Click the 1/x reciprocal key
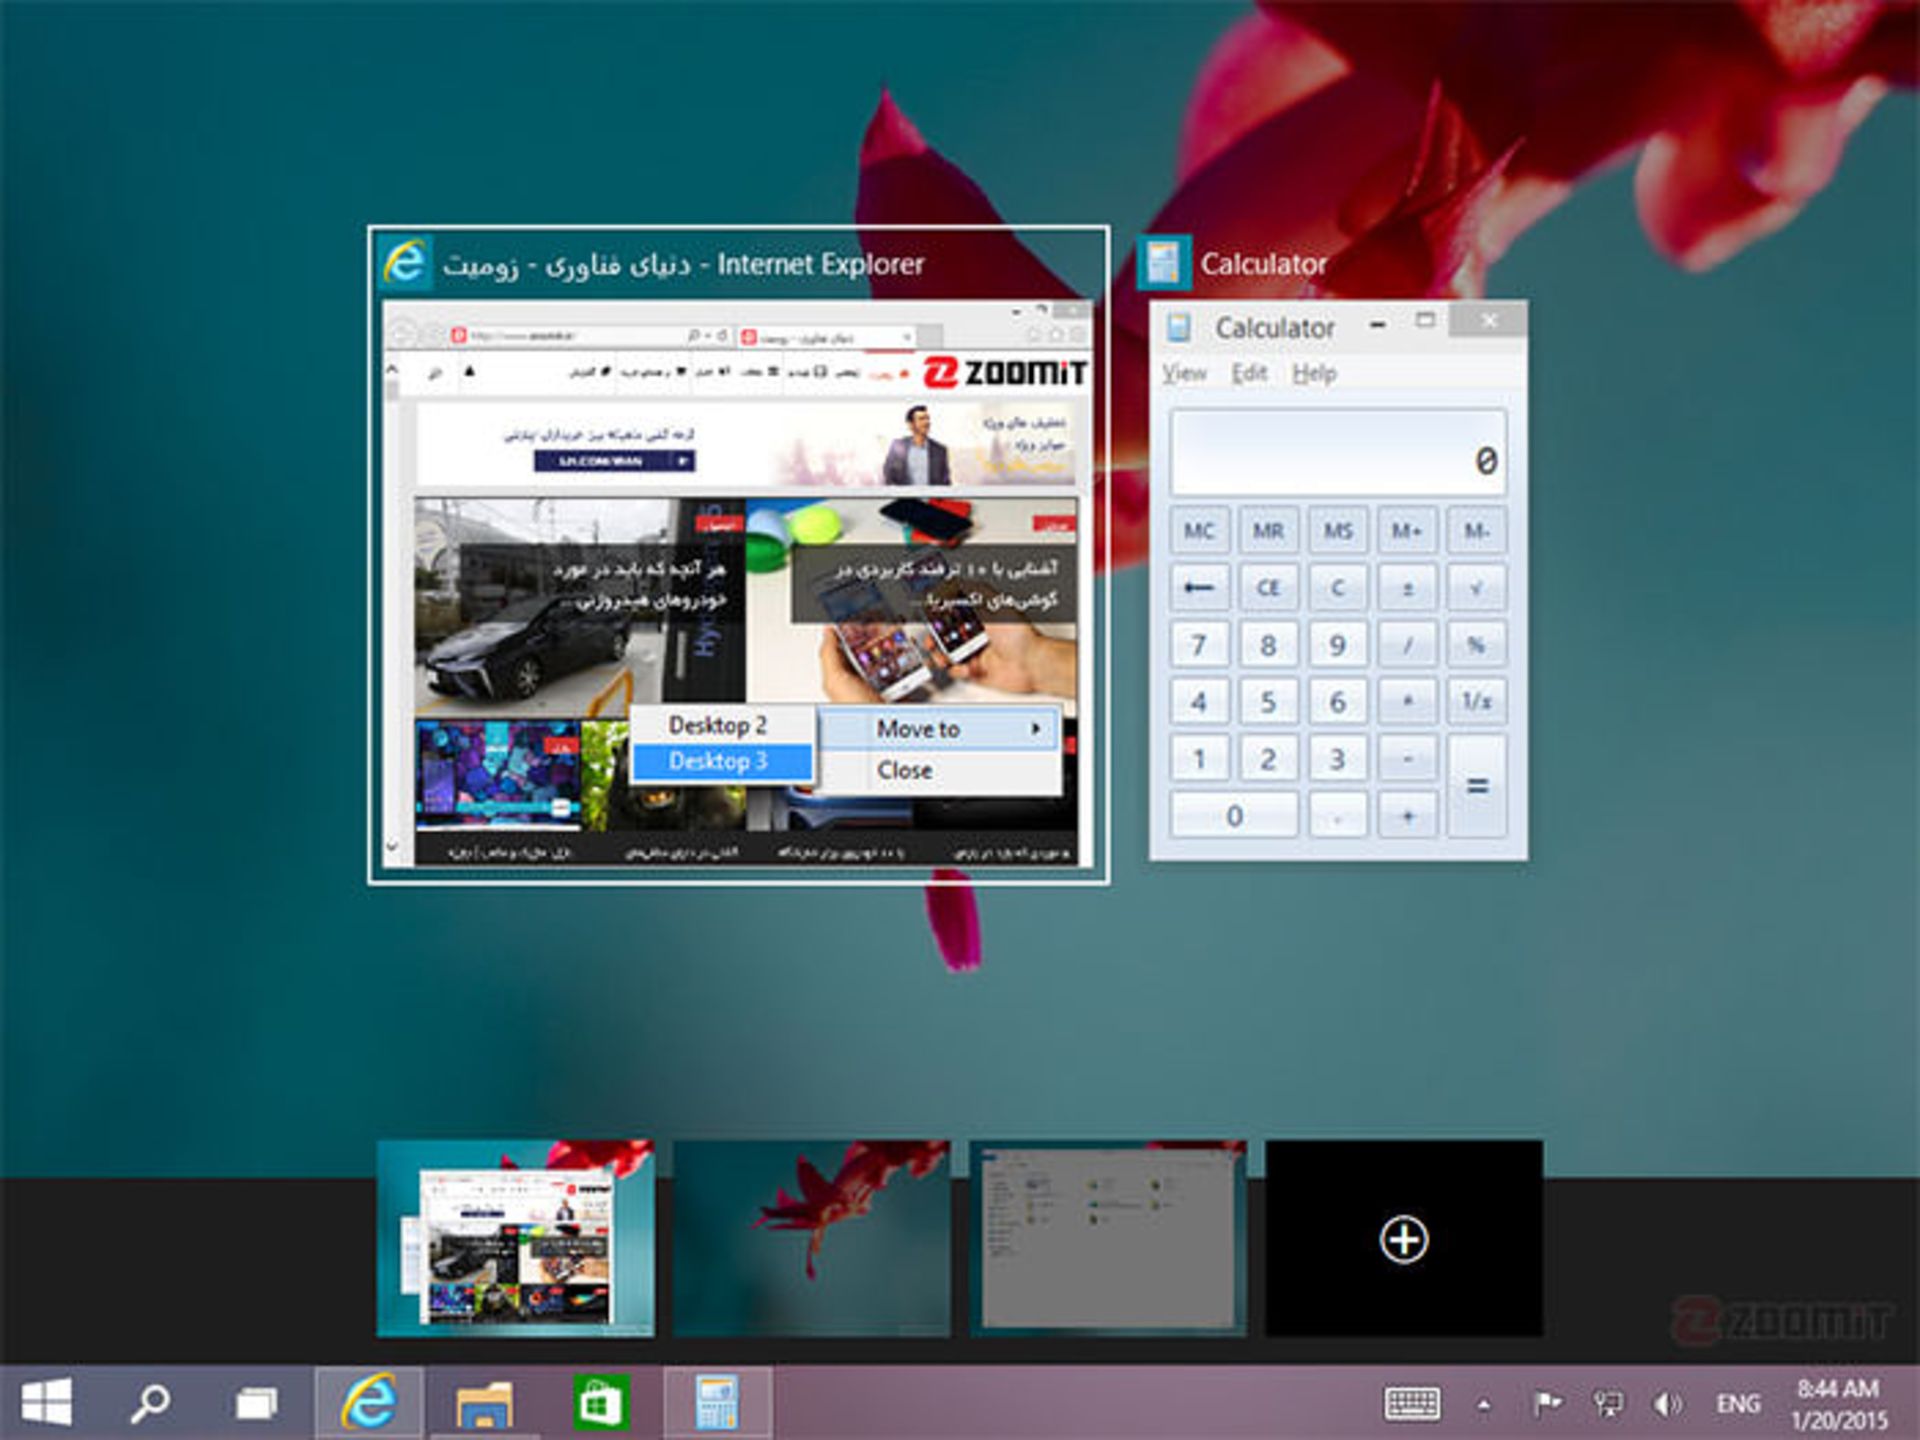1920x1440 pixels. pyautogui.click(x=1476, y=701)
